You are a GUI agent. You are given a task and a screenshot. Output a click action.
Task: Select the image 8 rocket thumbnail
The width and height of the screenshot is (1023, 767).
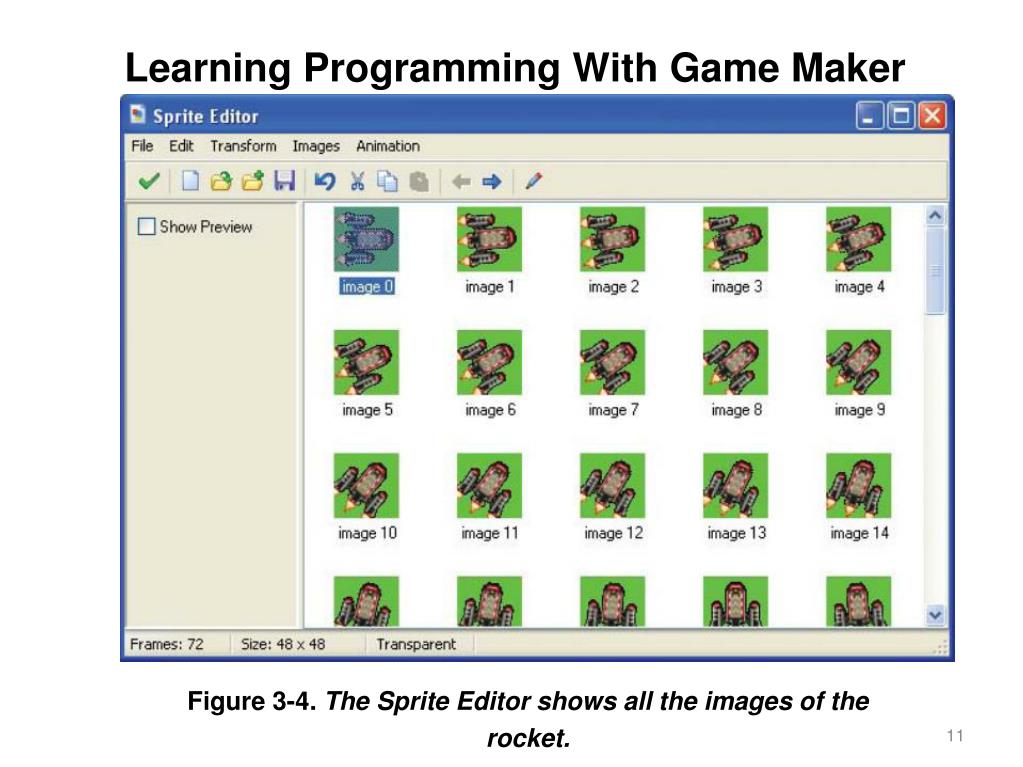(735, 363)
